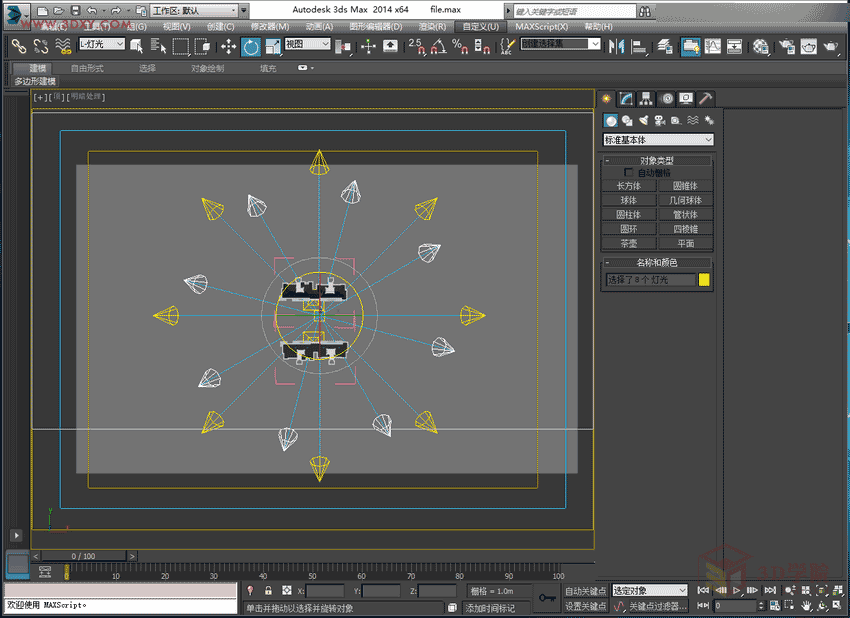Viewport: 850px width, 618px height.
Task: Select the Rotate tool in main toolbar
Action: pos(250,46)
